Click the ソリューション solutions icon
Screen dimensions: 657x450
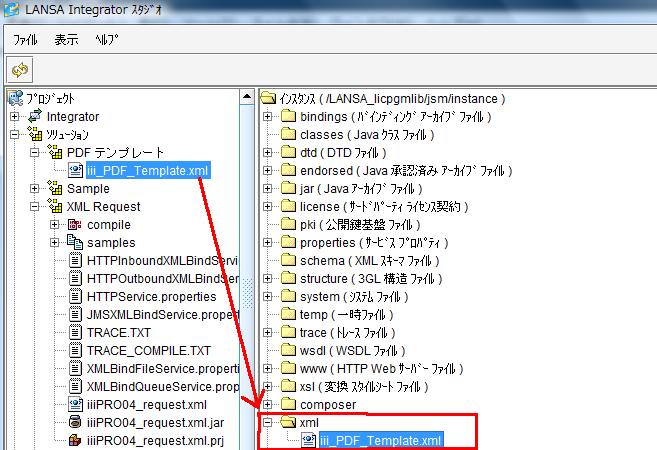[35, 134]
